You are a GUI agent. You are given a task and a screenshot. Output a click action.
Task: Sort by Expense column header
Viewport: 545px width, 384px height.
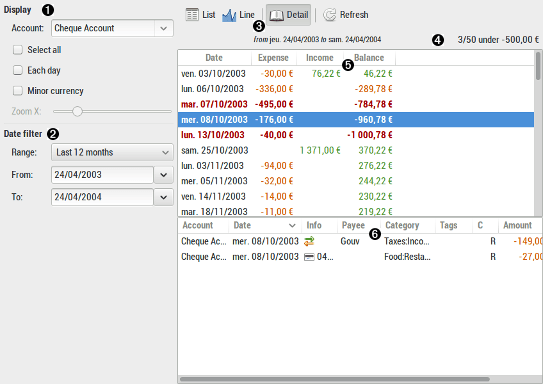point(273,58)
